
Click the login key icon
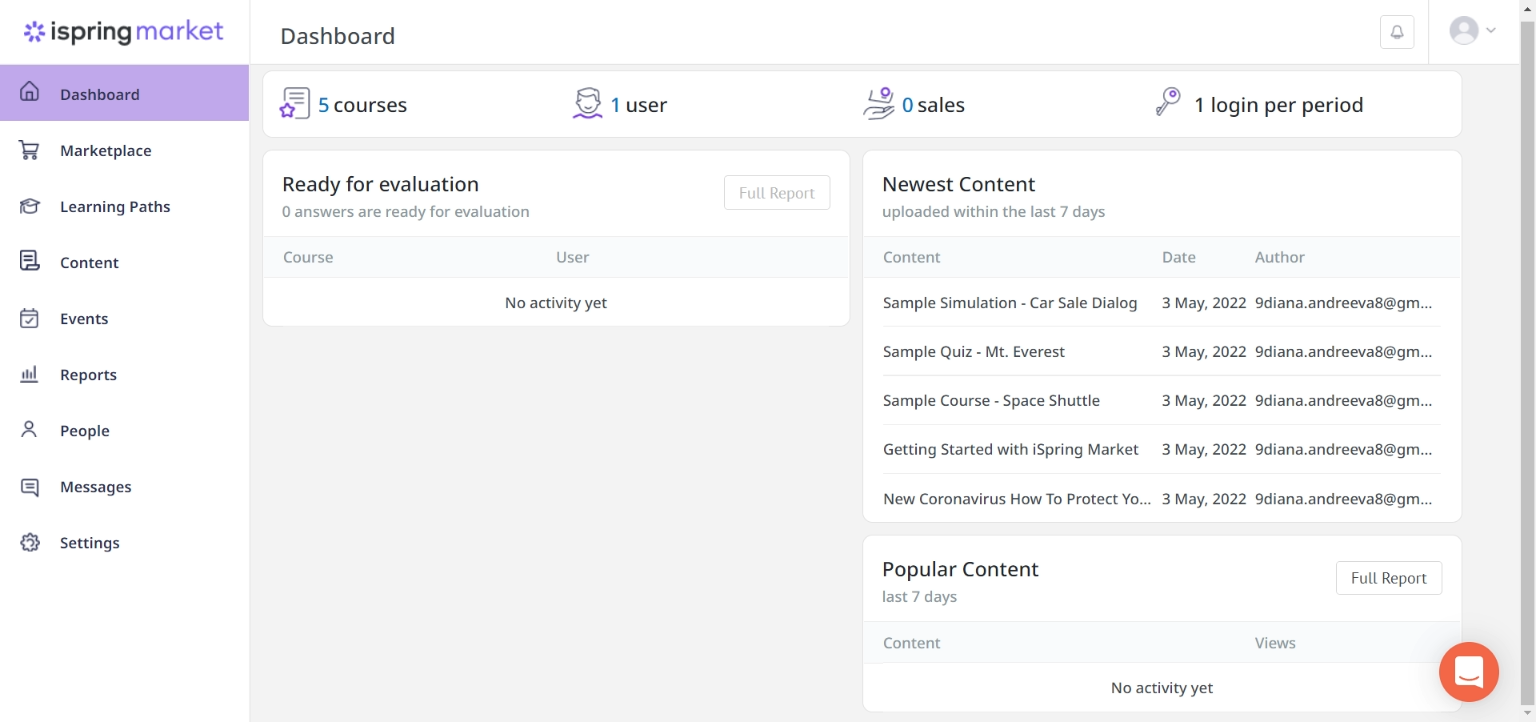point(1167,103)
